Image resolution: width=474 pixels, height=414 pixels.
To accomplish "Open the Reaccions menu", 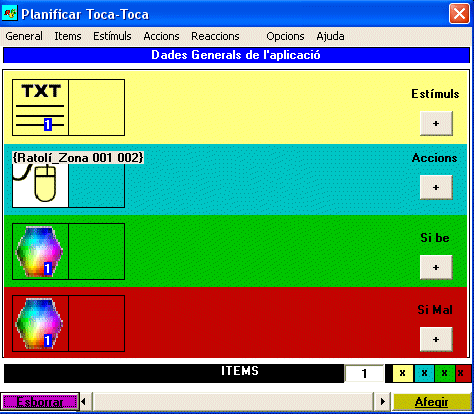I will [x=215, y=36].
